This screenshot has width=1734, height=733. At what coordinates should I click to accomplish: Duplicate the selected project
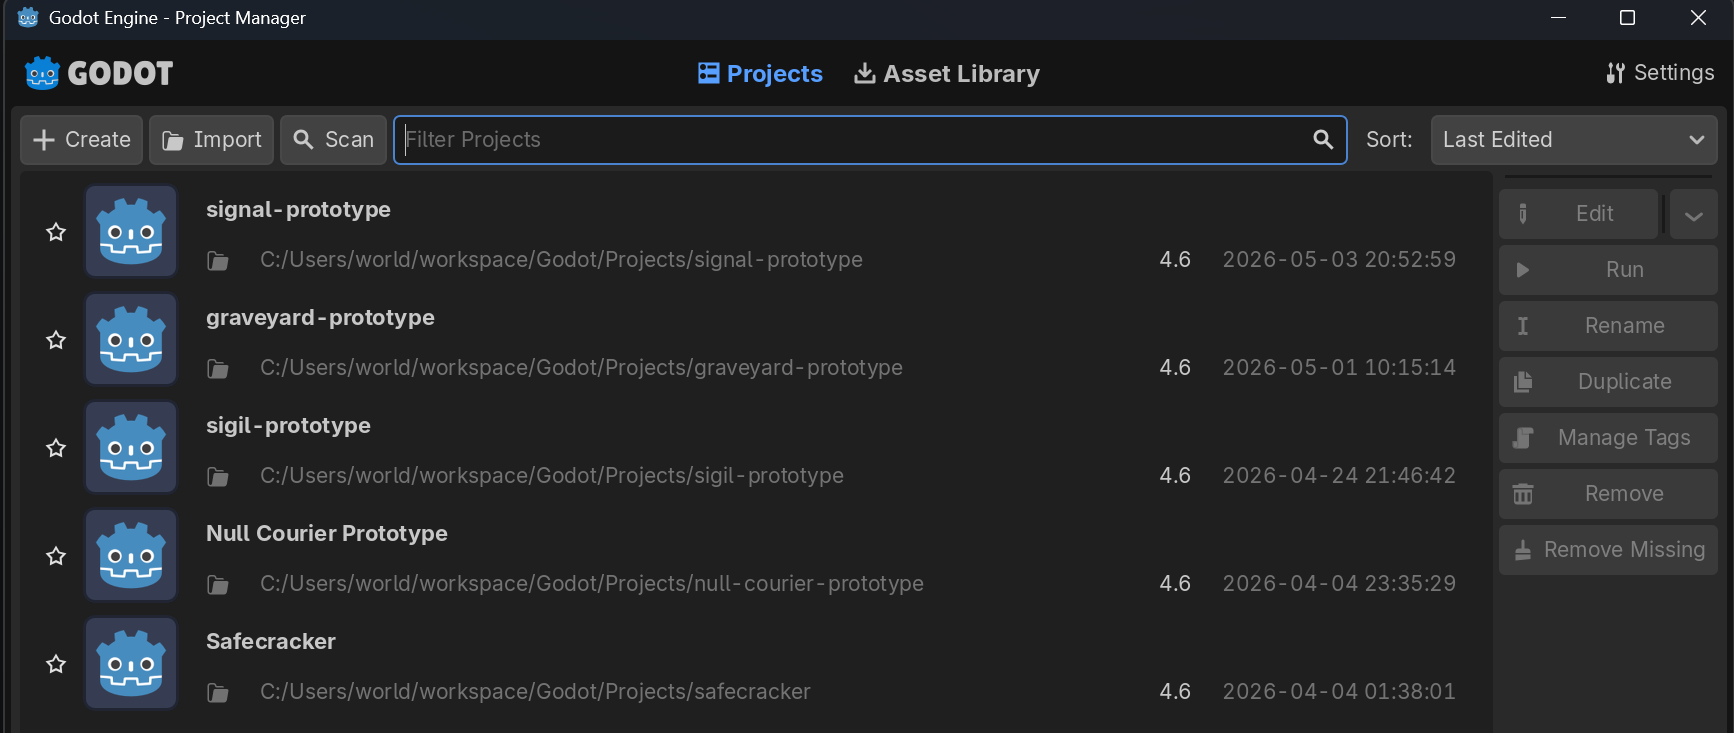coord(1608,382)
